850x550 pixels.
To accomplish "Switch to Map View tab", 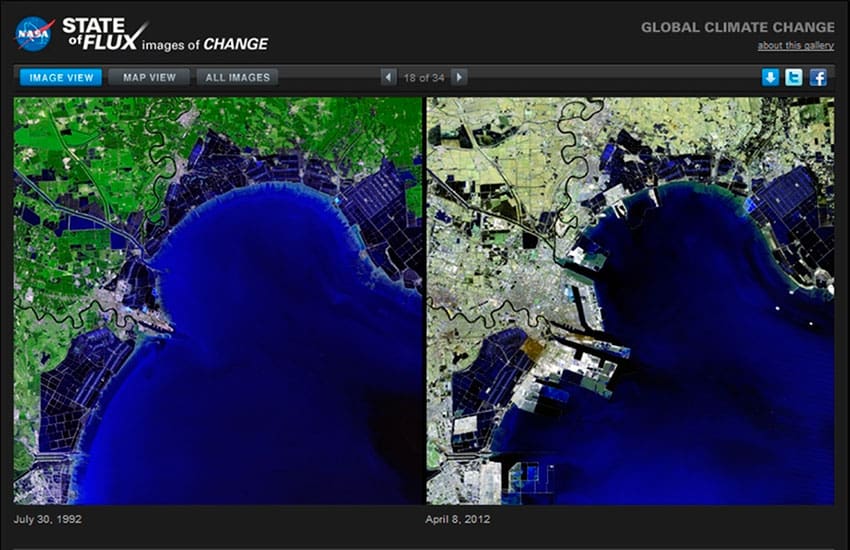I will [x=148, y=77].
